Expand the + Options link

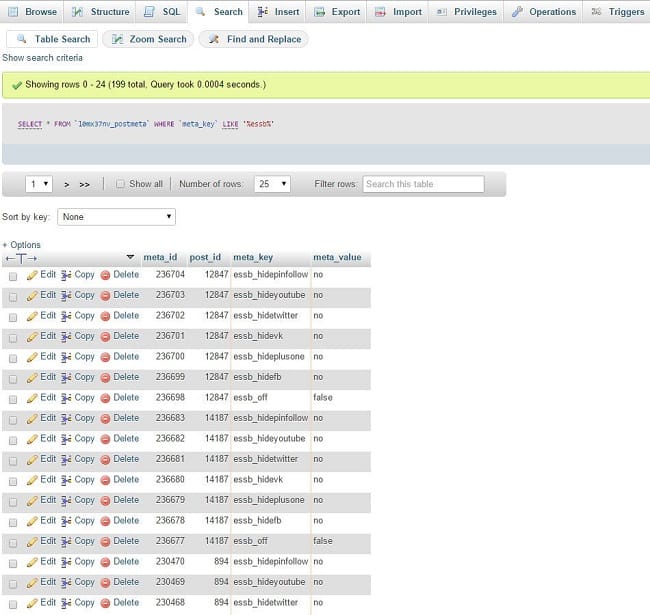[x=22, y=245]
